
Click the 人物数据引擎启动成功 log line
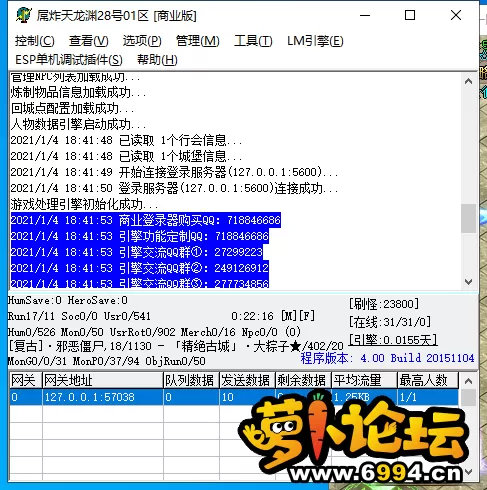point(78,125)
